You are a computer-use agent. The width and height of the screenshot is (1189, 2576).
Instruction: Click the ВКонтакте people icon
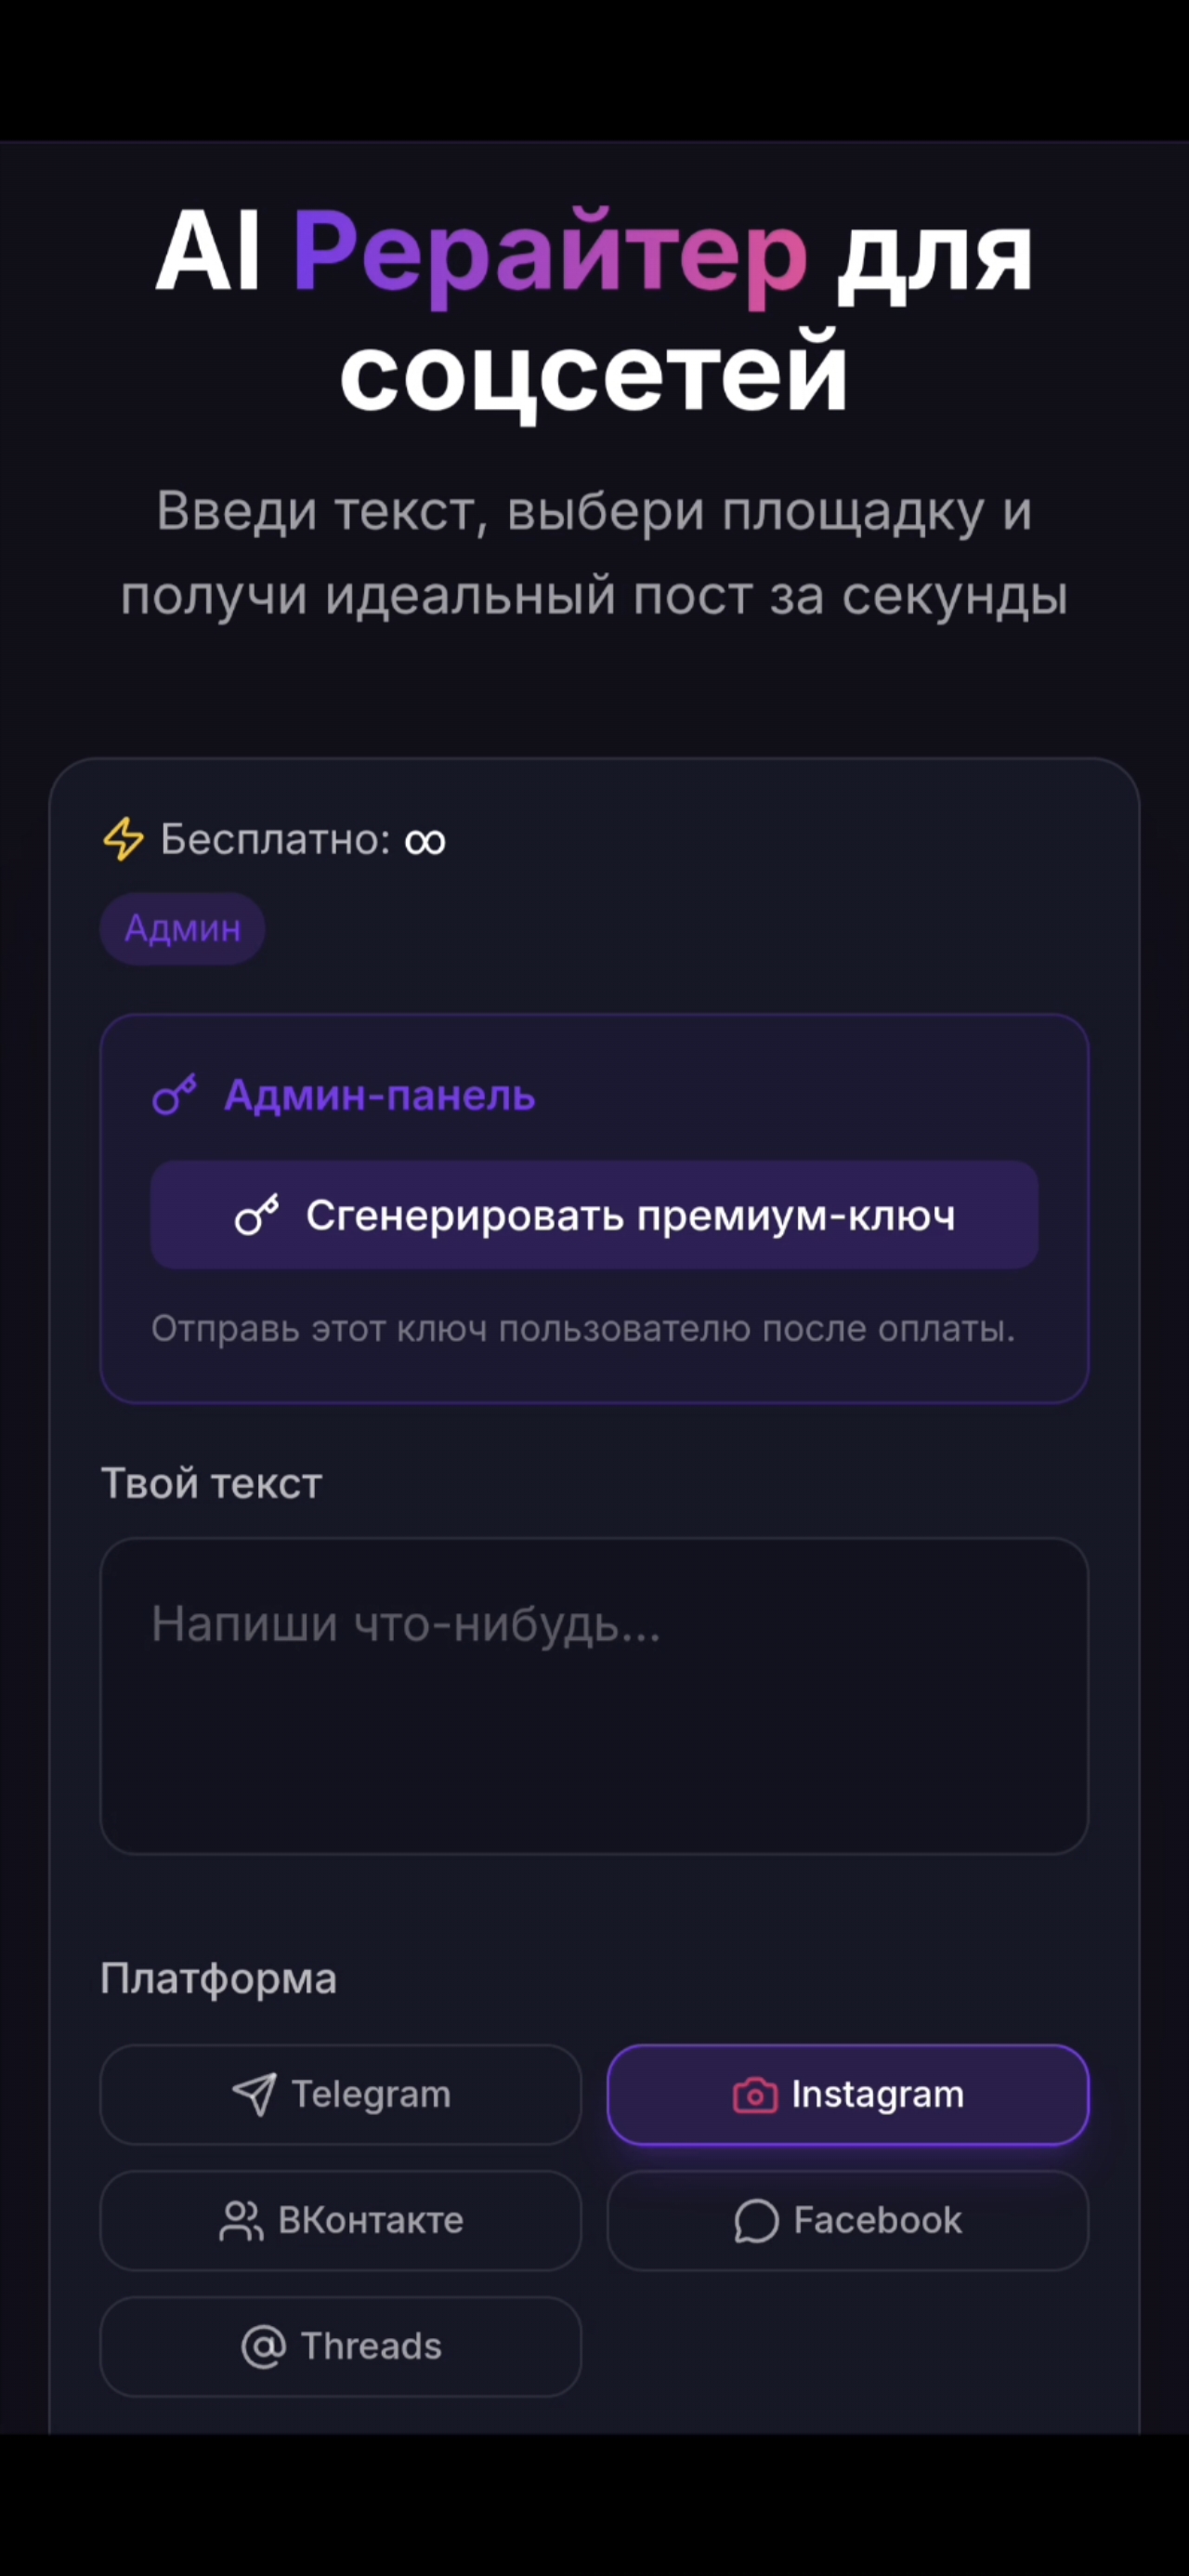click(240, 2221)
